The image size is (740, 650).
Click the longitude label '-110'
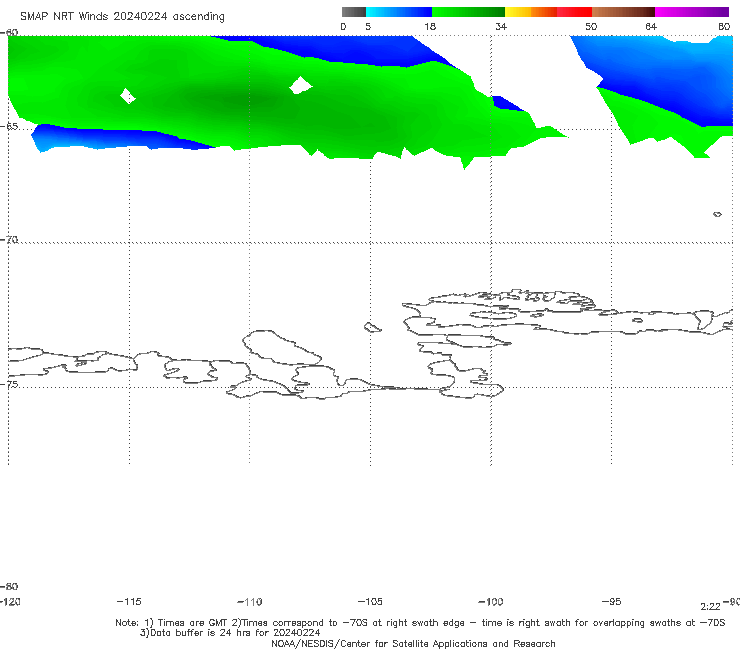(250, 602)
